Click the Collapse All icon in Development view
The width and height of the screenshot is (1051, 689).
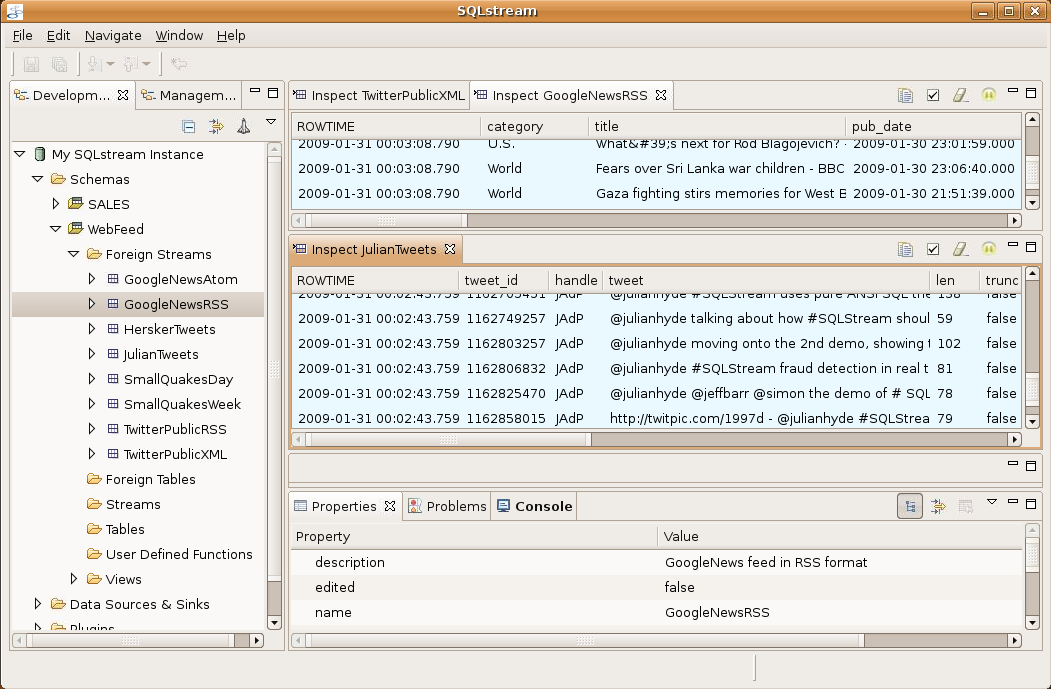(189, 126)
